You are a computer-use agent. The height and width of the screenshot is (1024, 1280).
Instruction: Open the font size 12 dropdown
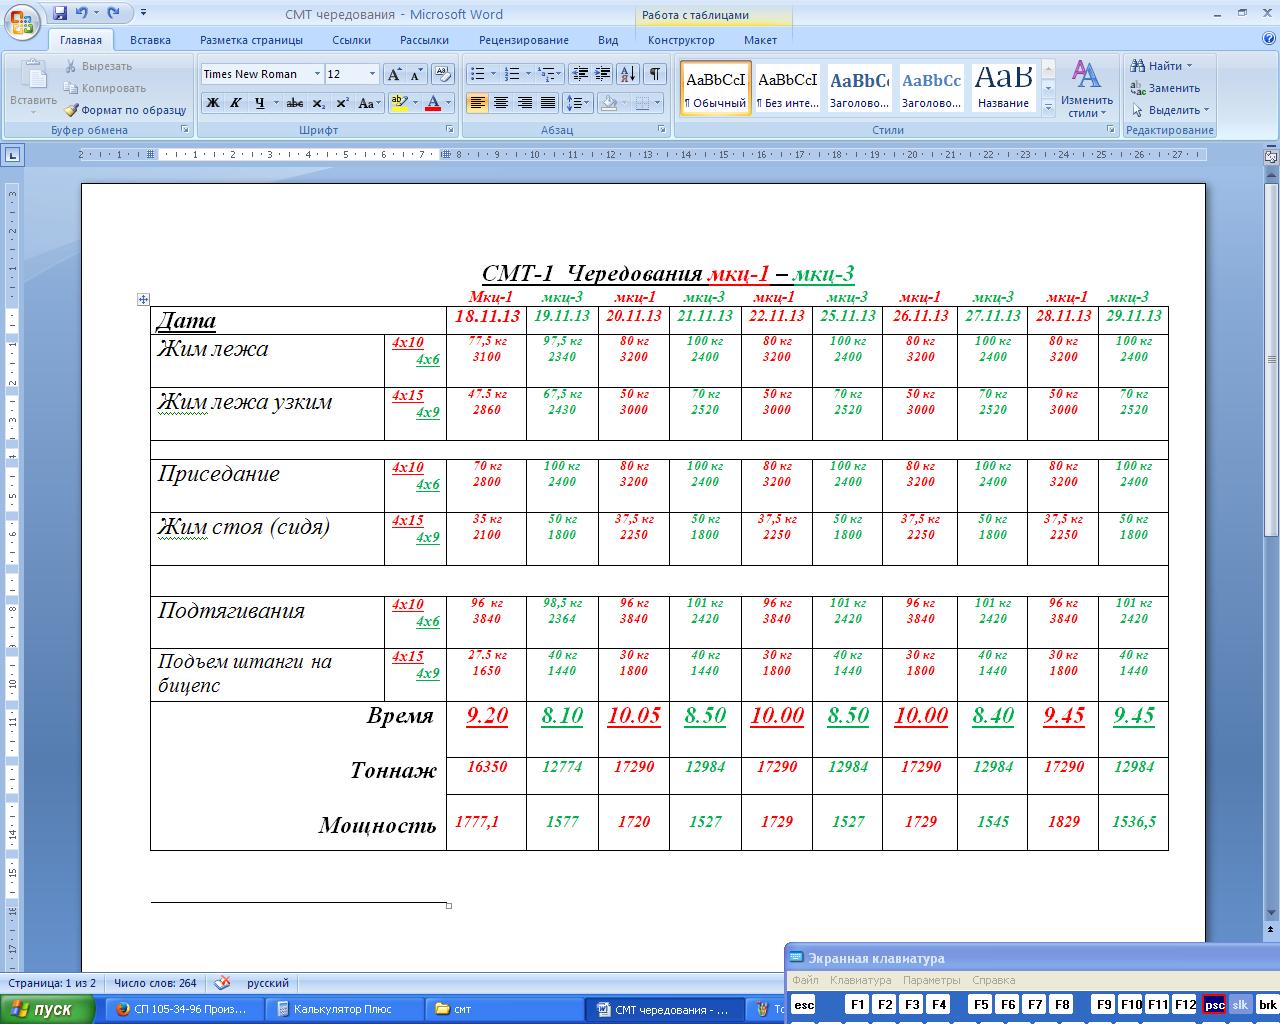click(x=372, y=74)
